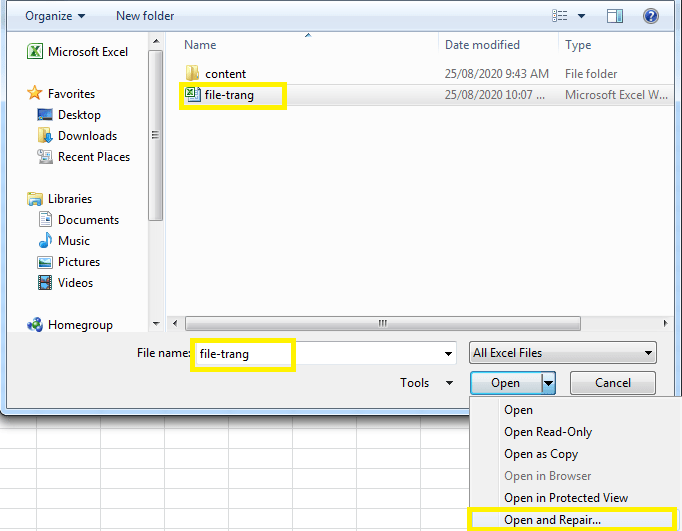Select the Desktop entry label
Screen dimensions: 682x531
[79, 115]
